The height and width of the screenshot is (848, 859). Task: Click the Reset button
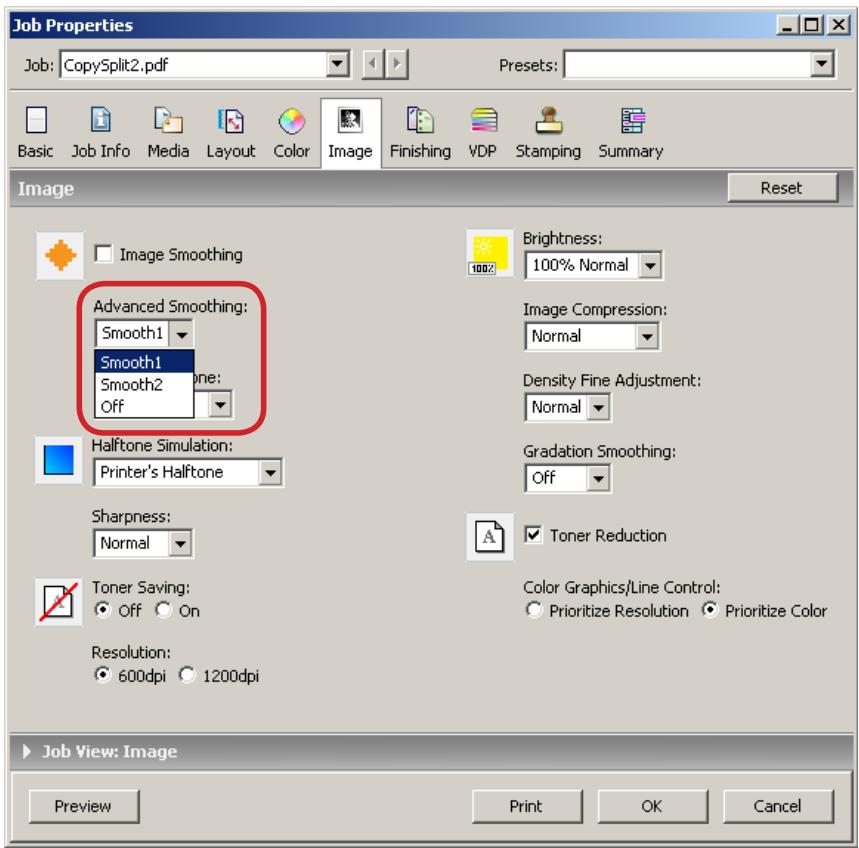coord(782,188)
